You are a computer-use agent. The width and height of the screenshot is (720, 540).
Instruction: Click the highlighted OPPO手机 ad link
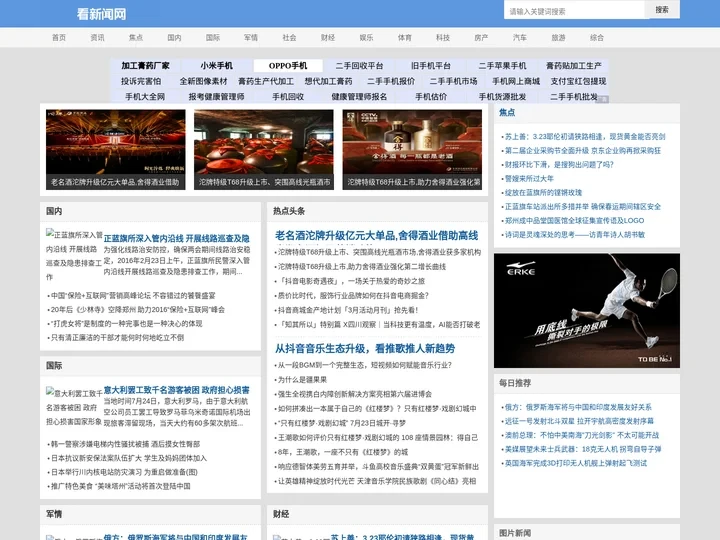[288, 66]
